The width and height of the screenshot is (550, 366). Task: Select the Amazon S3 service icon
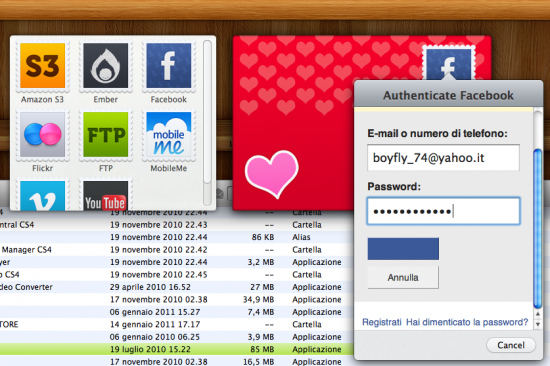[x=42, y=66]
